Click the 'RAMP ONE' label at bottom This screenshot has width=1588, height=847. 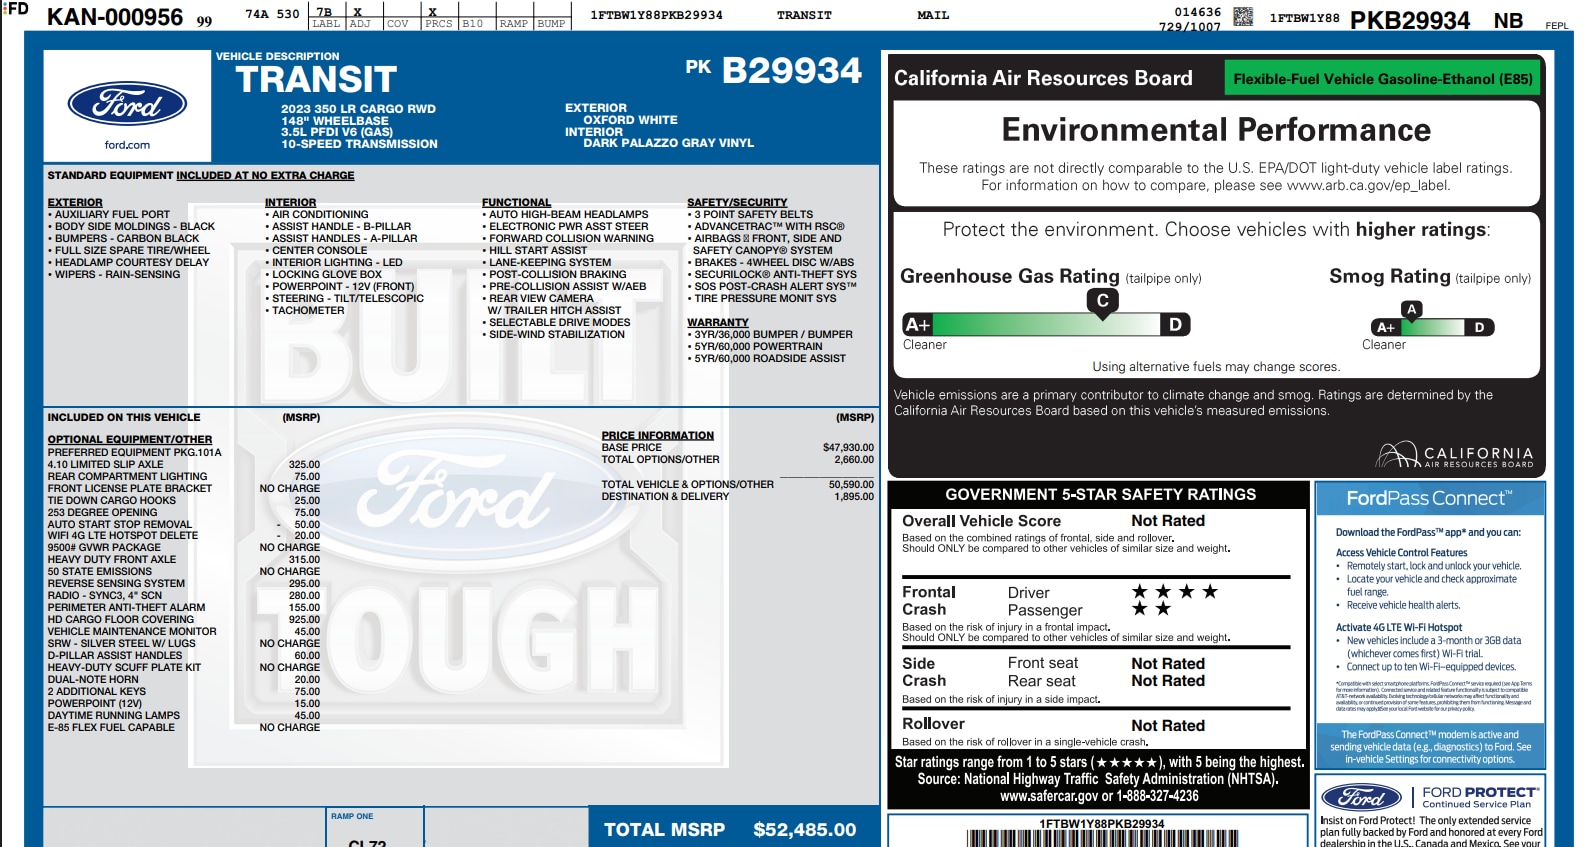pos(352,816)
